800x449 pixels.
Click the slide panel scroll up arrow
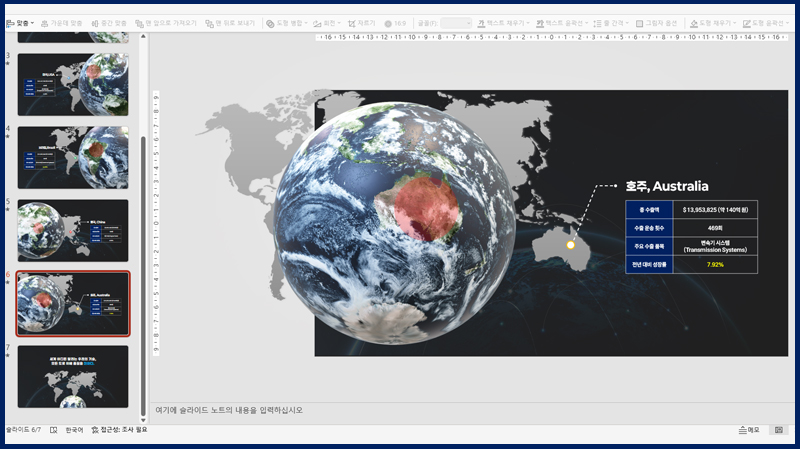pos(143,37)
